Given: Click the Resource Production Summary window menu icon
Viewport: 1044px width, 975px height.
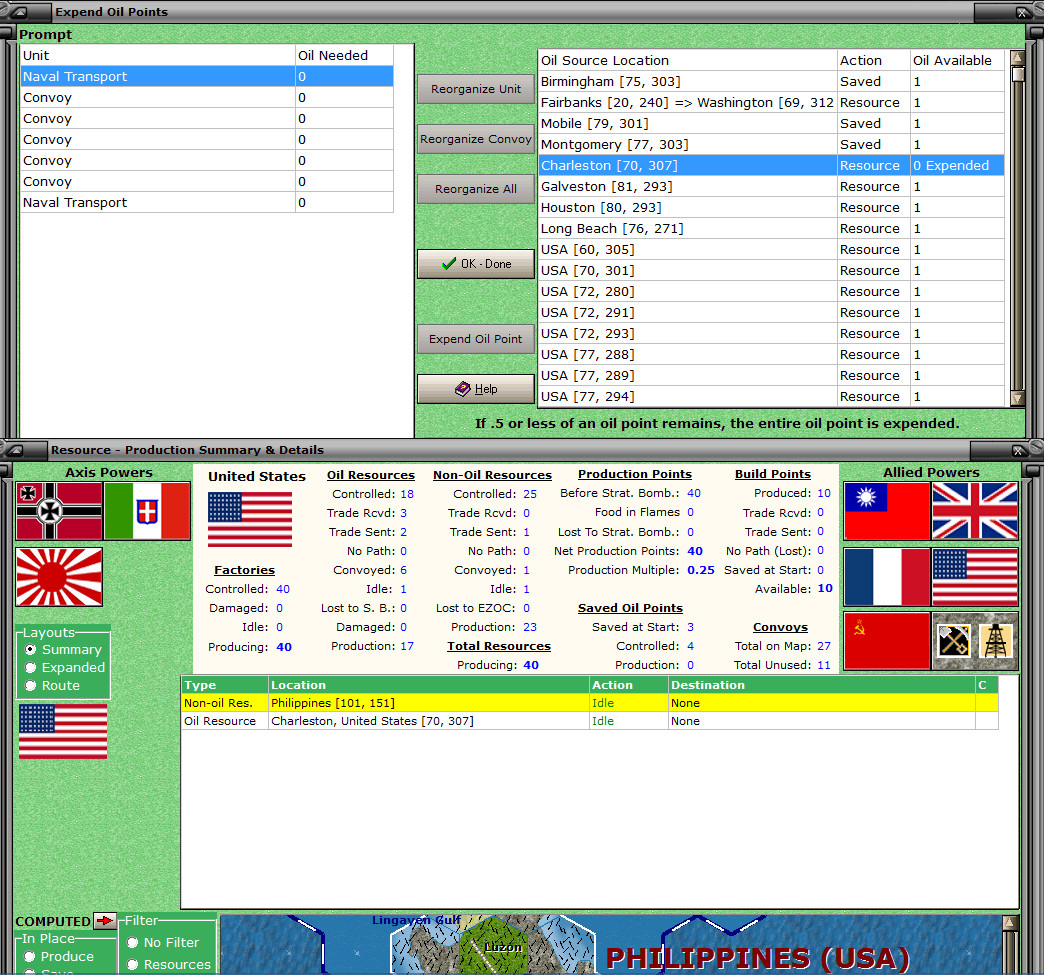Looking at the screenshot, I should click(x=17, y=450).
